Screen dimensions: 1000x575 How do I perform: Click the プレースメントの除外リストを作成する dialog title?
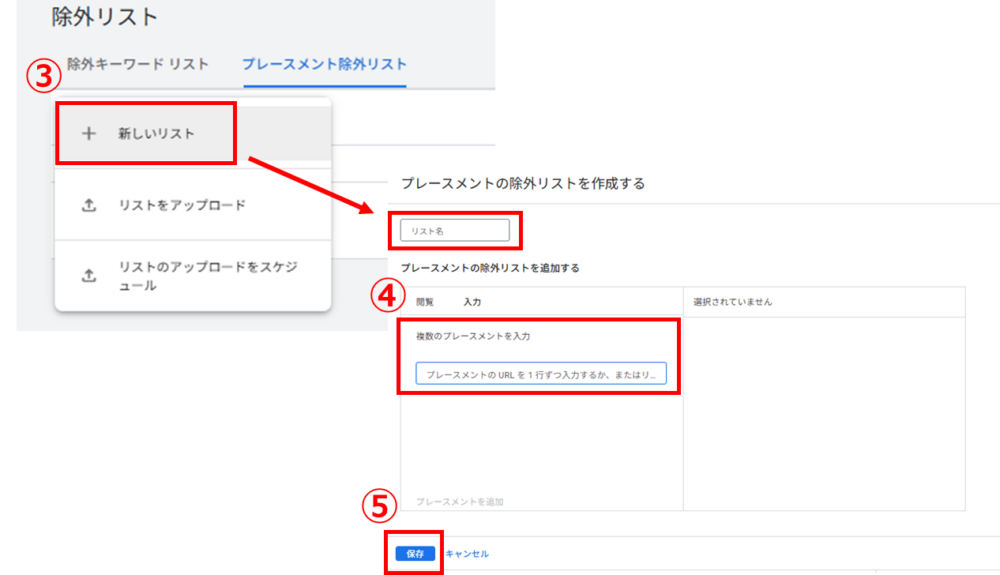point(523,183)
